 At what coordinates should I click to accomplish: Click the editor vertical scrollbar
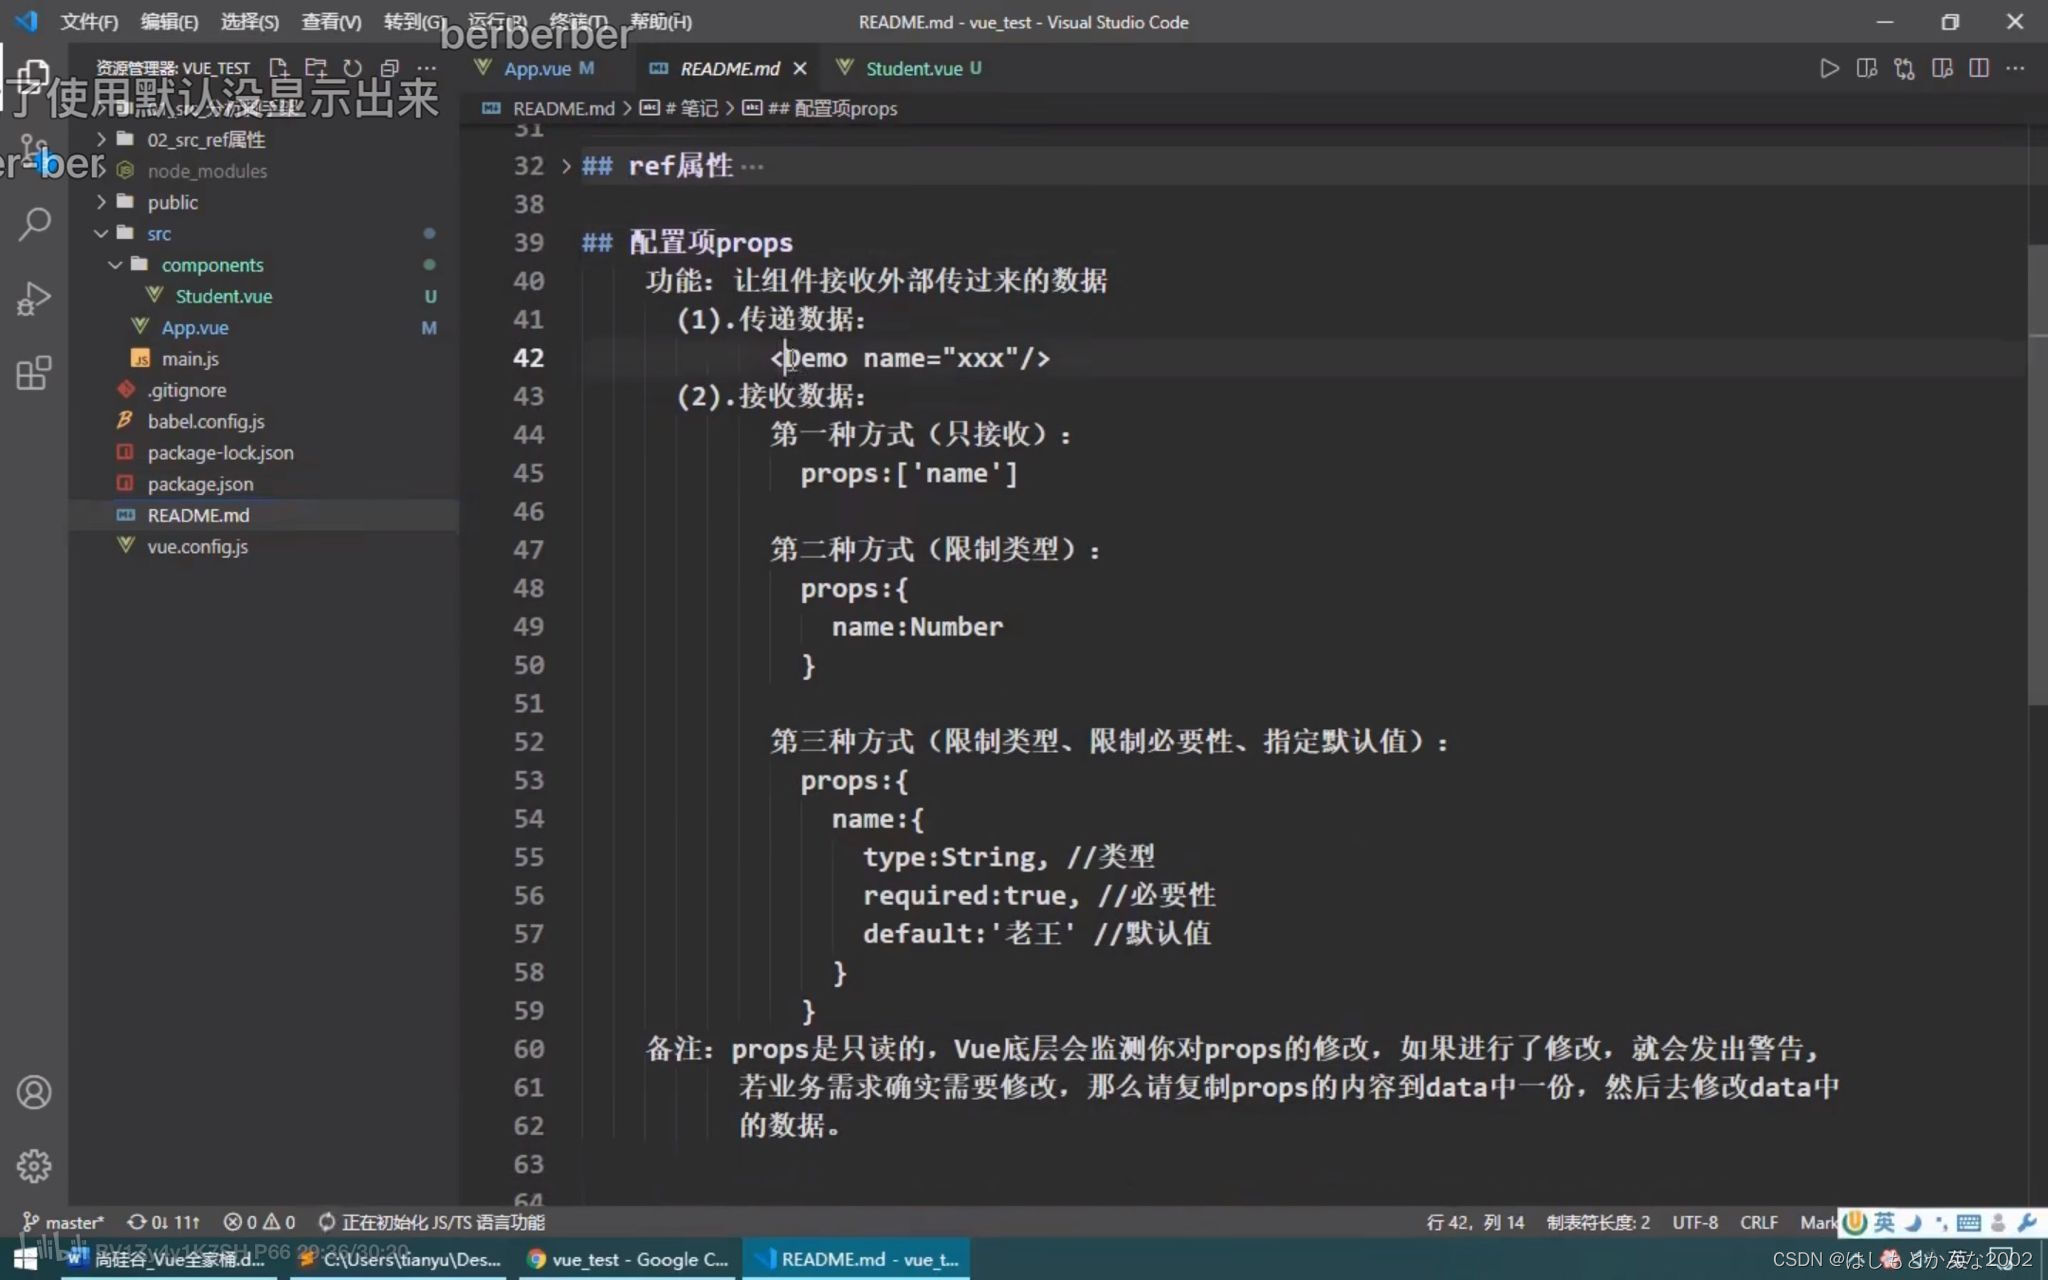point(2037,475)
